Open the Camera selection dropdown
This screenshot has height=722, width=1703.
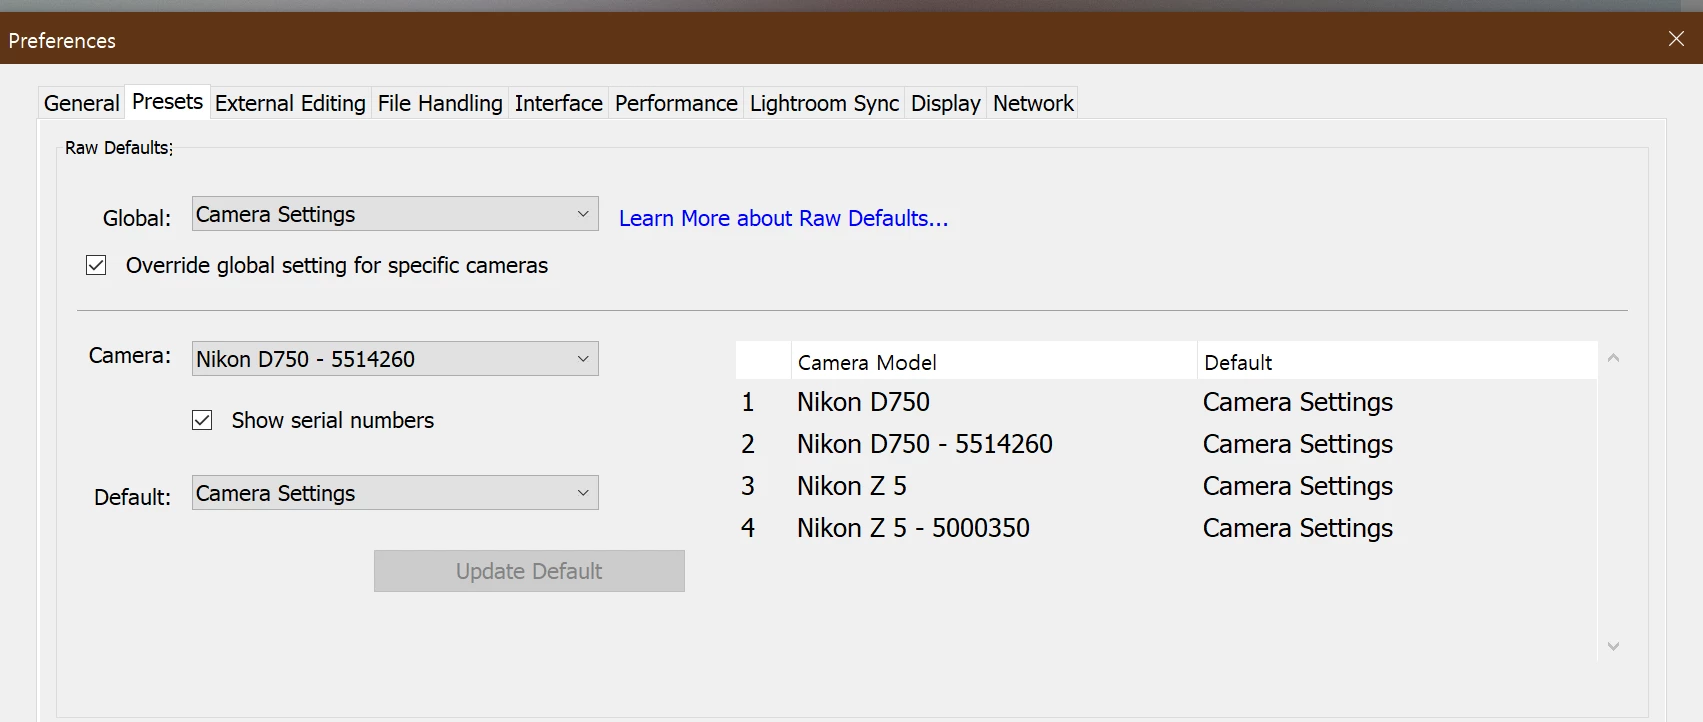pyautogui.click(x=395, y=359)
